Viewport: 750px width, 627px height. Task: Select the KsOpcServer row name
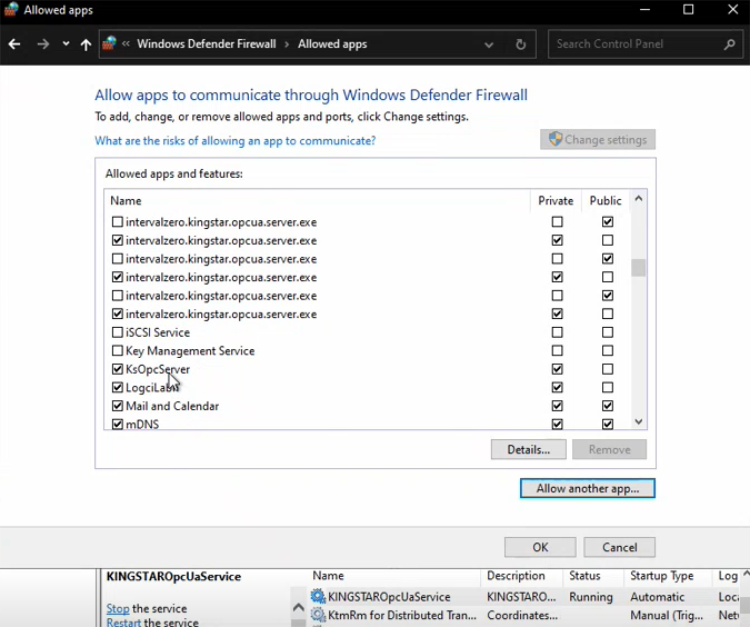pos(157,369)
